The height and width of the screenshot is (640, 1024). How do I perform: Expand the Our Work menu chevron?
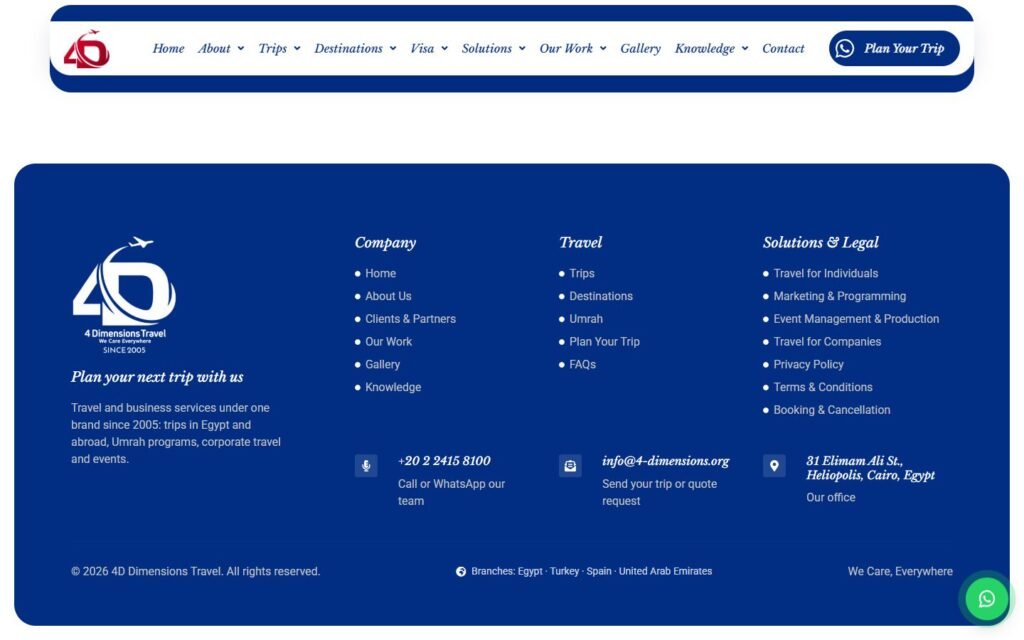603,48
